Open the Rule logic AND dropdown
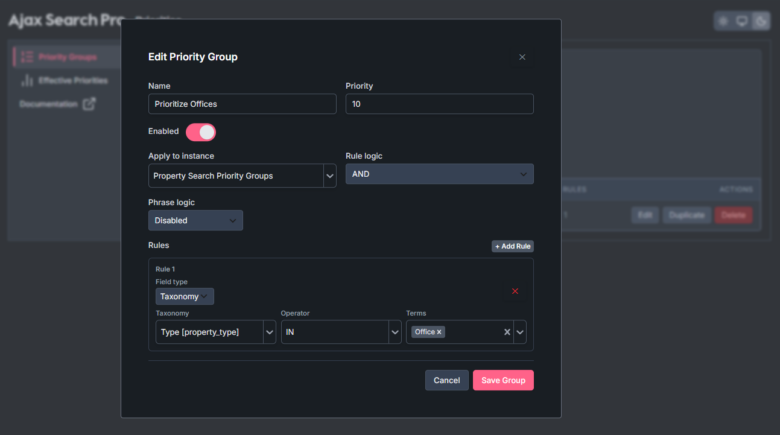Image resolution: width=780 pixels, height=435 pixels. click(439, 174)
